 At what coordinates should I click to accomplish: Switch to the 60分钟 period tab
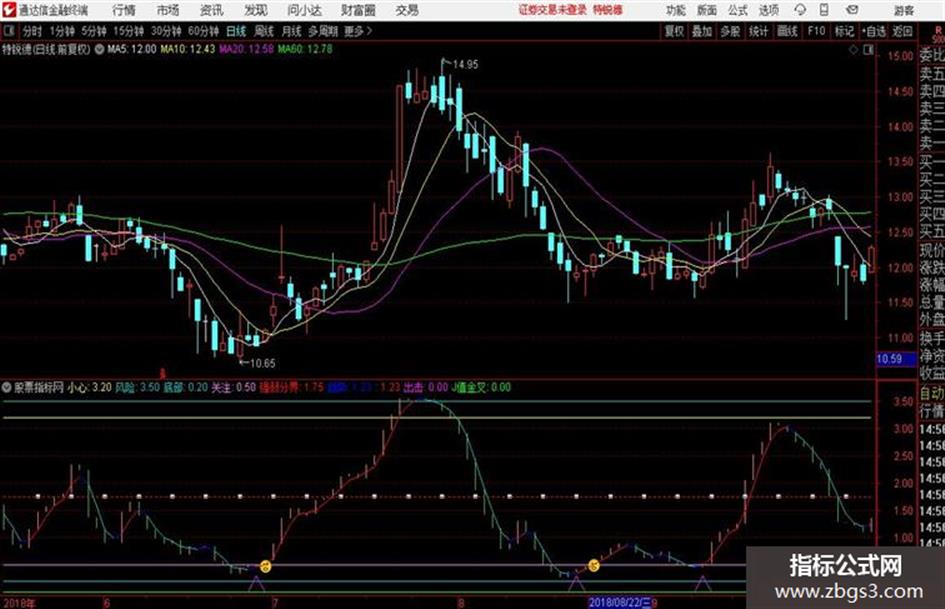coord(203,31)
